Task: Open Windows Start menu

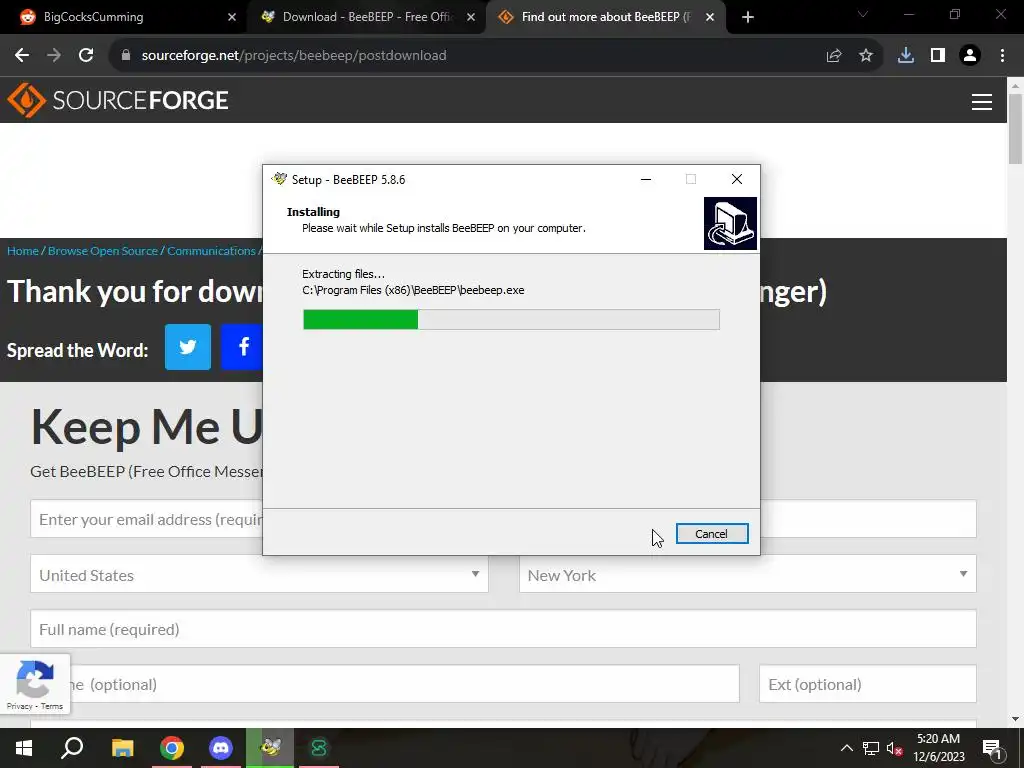Action: [x=24, y=748]
